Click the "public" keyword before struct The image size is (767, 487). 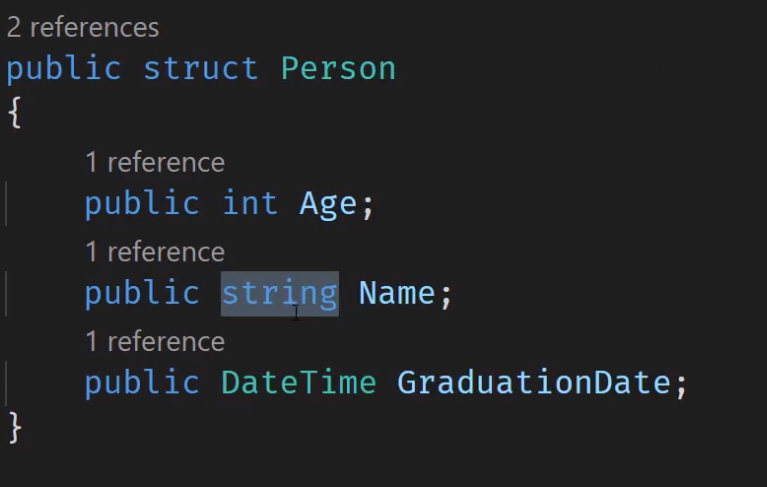(x=63, y=69)
